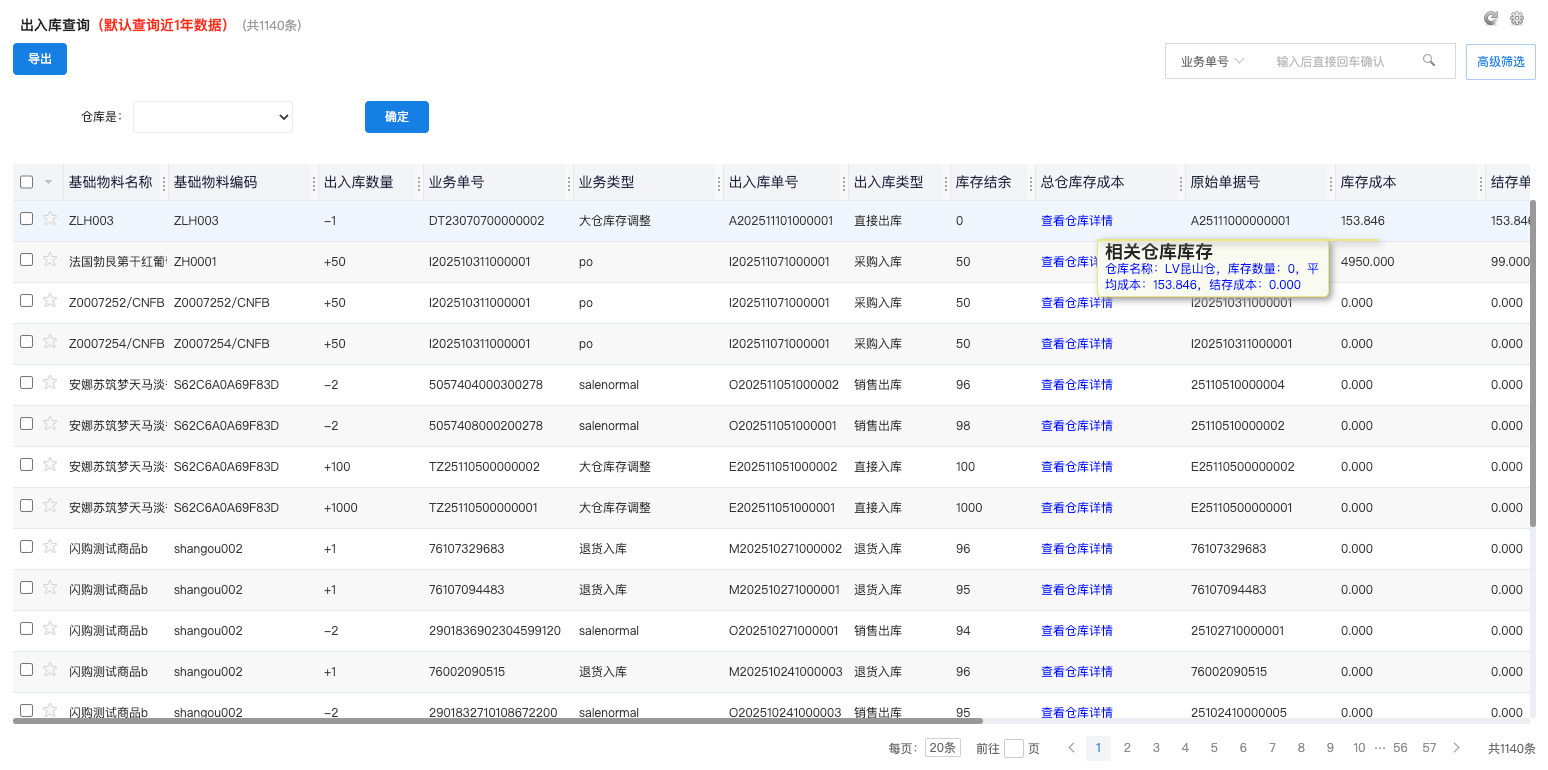Open the 业务单号 search type dropdown

point(1213,61)
